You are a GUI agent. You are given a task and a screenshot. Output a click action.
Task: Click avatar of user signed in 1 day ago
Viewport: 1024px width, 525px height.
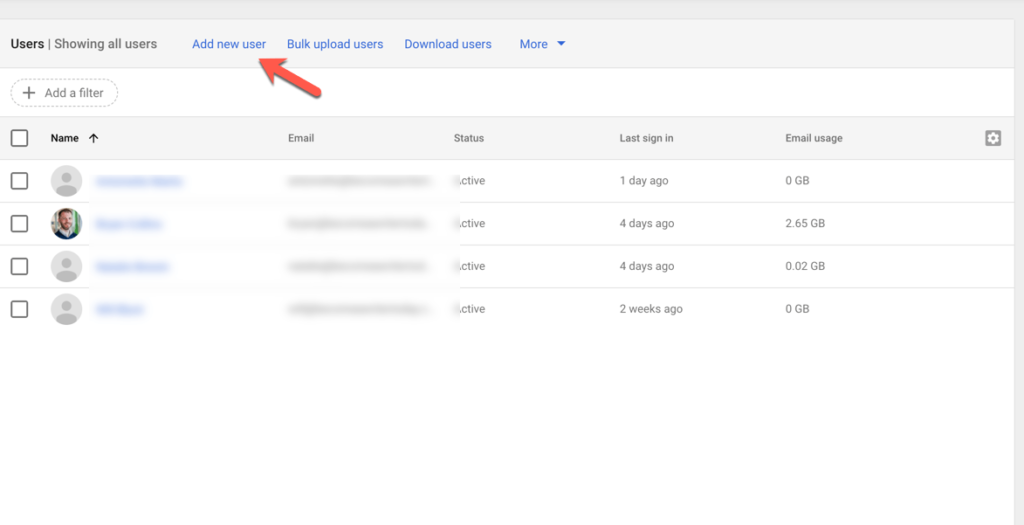[x=66, y=181]
